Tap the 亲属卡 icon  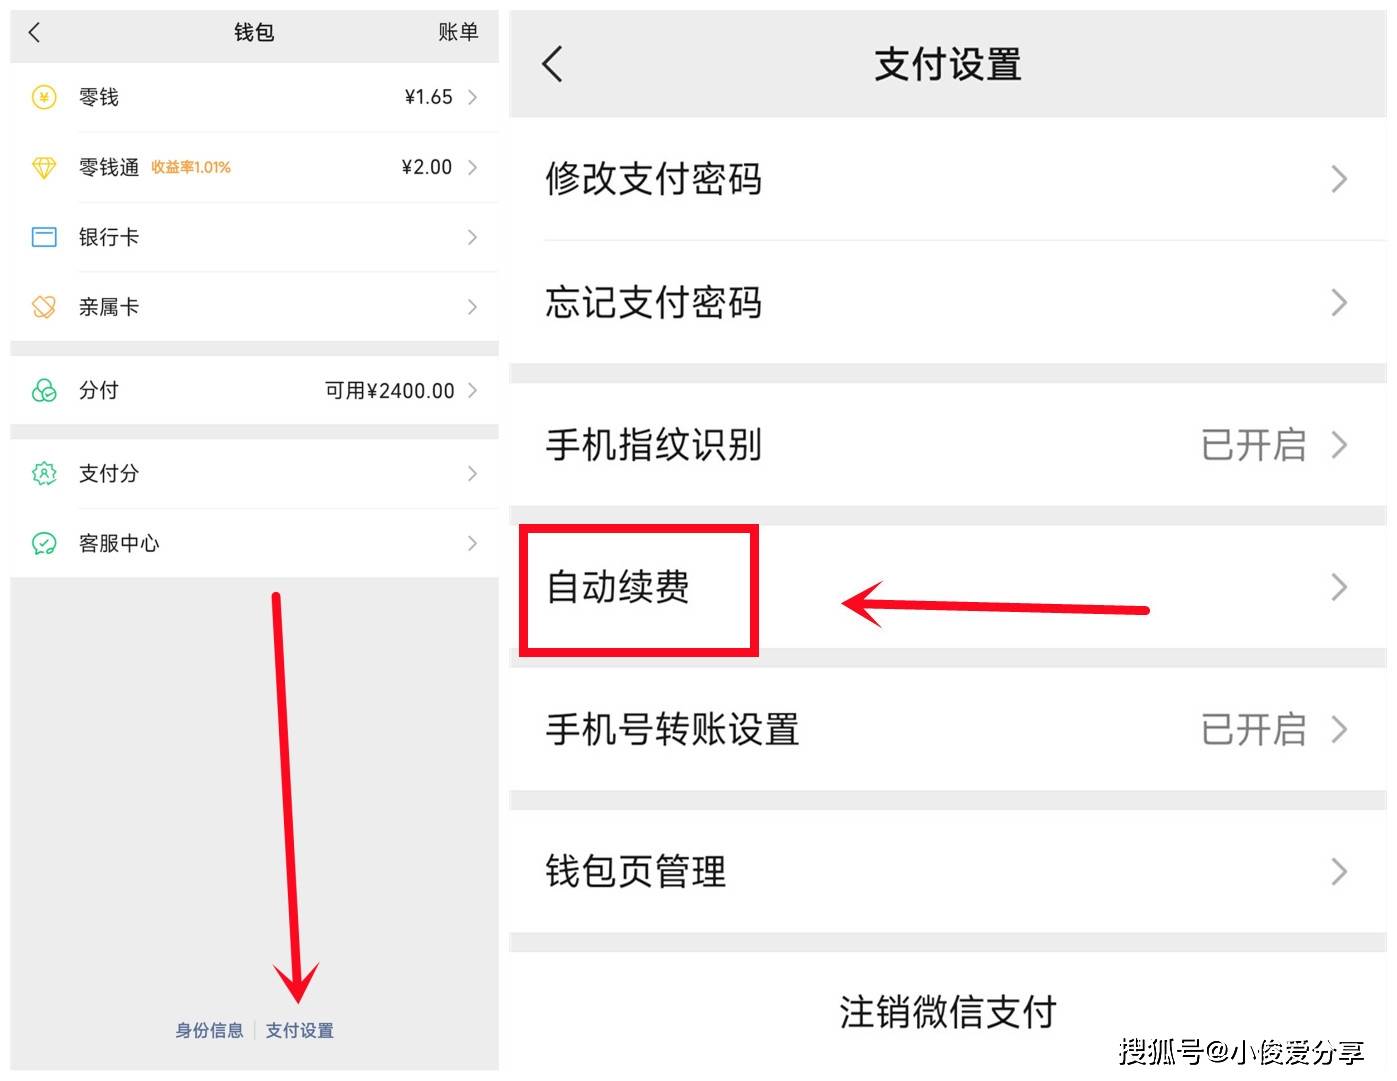click(44, 307)
